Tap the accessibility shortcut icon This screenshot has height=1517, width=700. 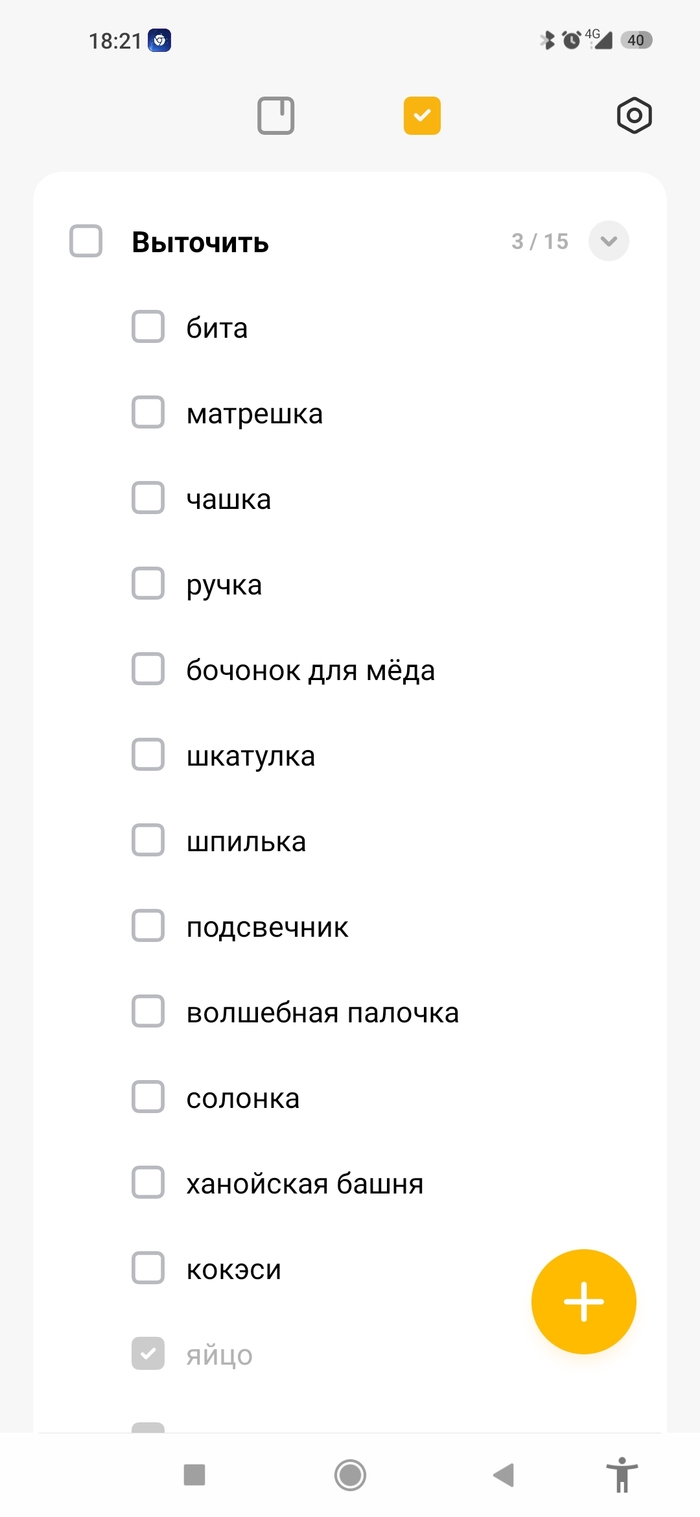coord(622,1475)
